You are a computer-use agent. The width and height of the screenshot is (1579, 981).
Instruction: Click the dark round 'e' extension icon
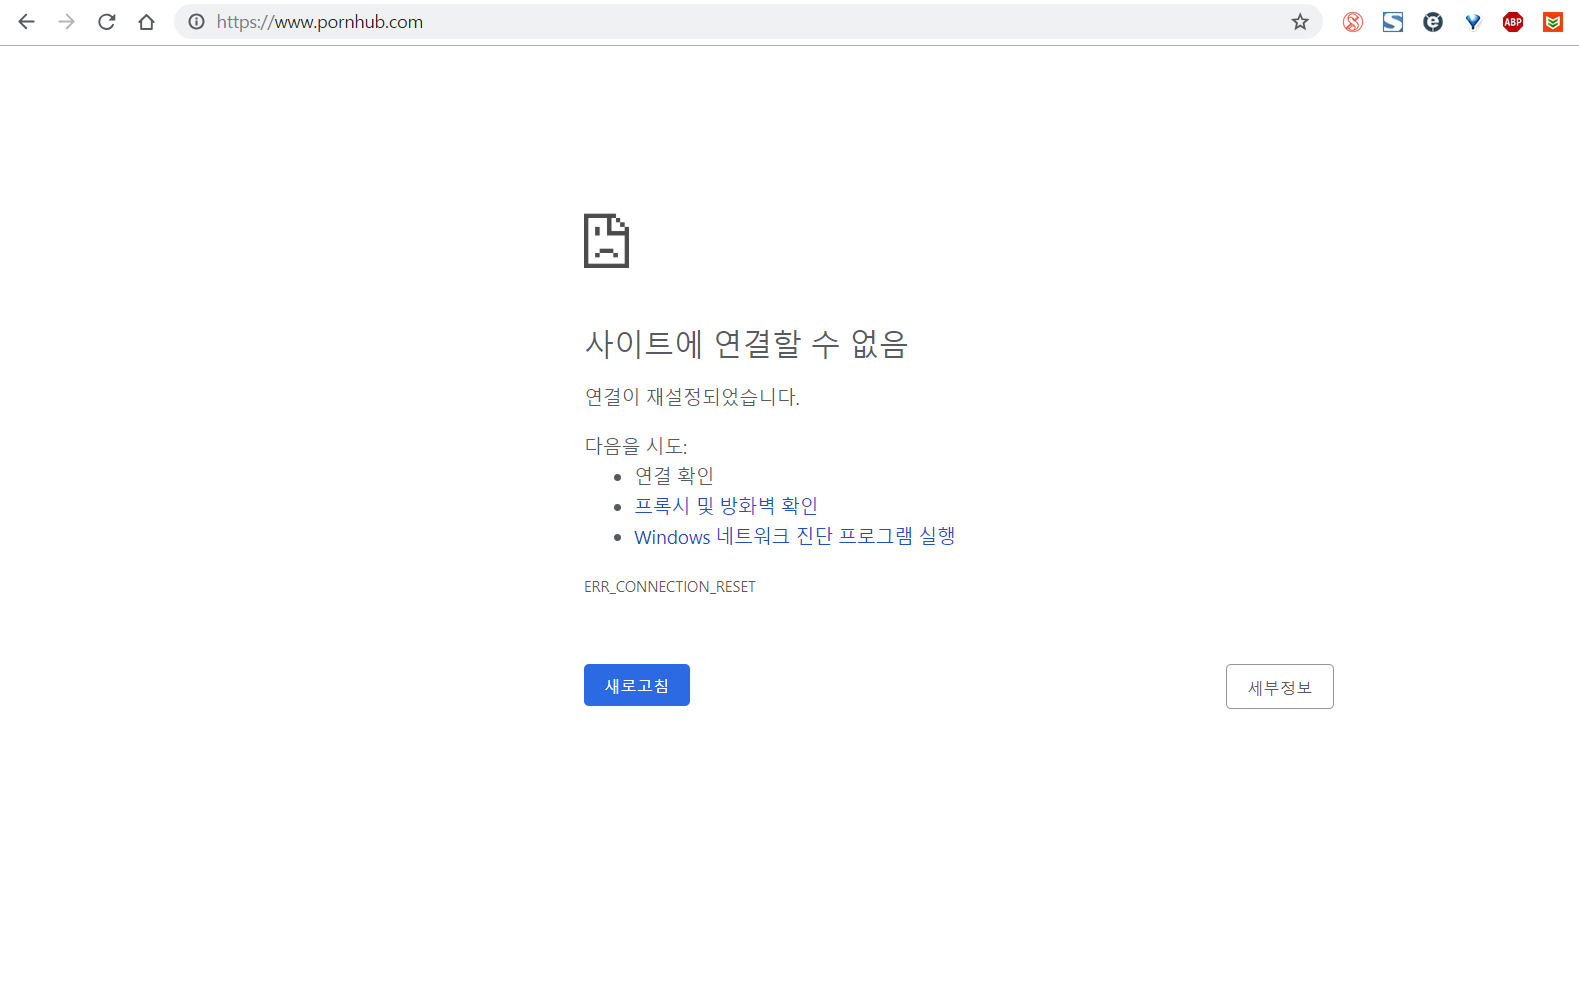coord(1433,22)
